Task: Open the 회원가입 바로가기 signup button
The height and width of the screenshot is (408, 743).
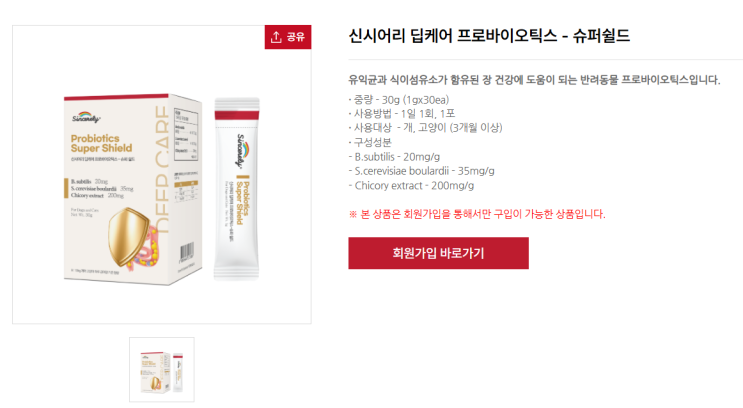Action: 438,253
